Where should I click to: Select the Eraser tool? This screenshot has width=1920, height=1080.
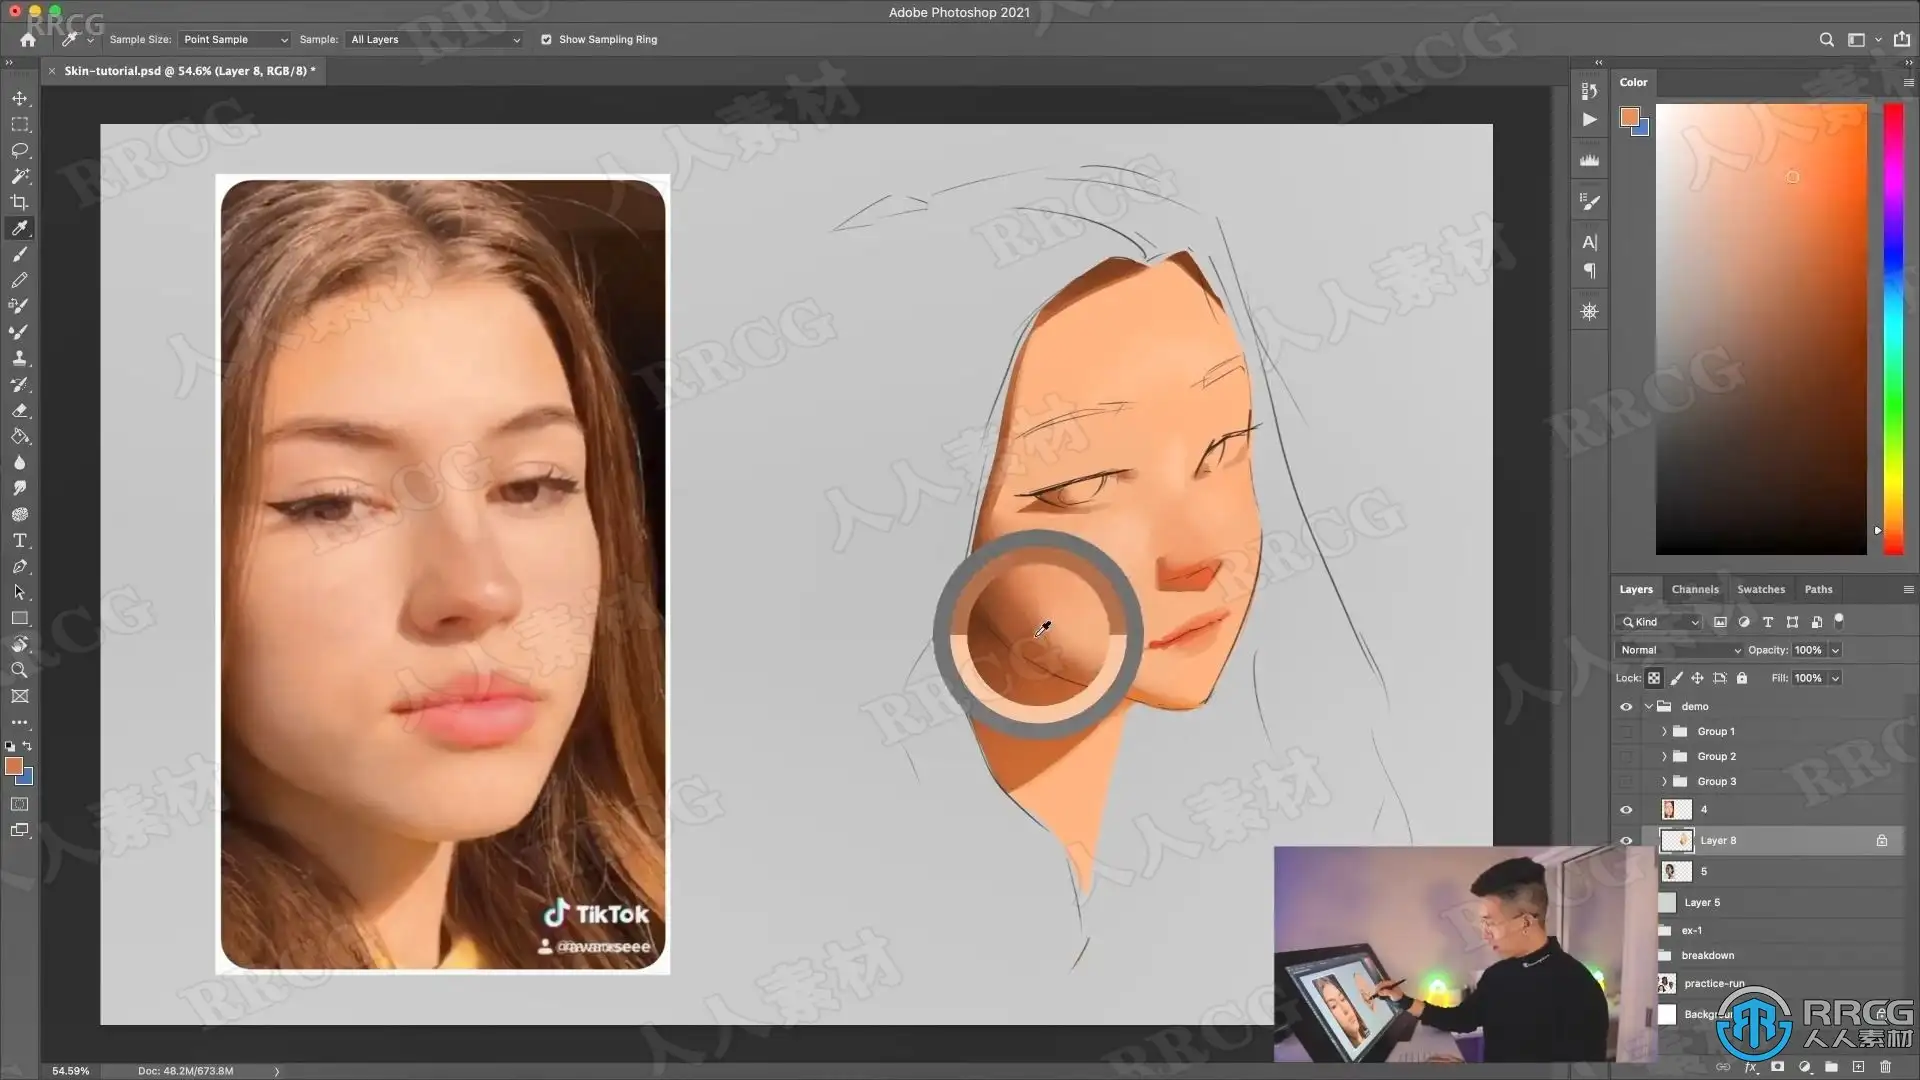point(19,410)
